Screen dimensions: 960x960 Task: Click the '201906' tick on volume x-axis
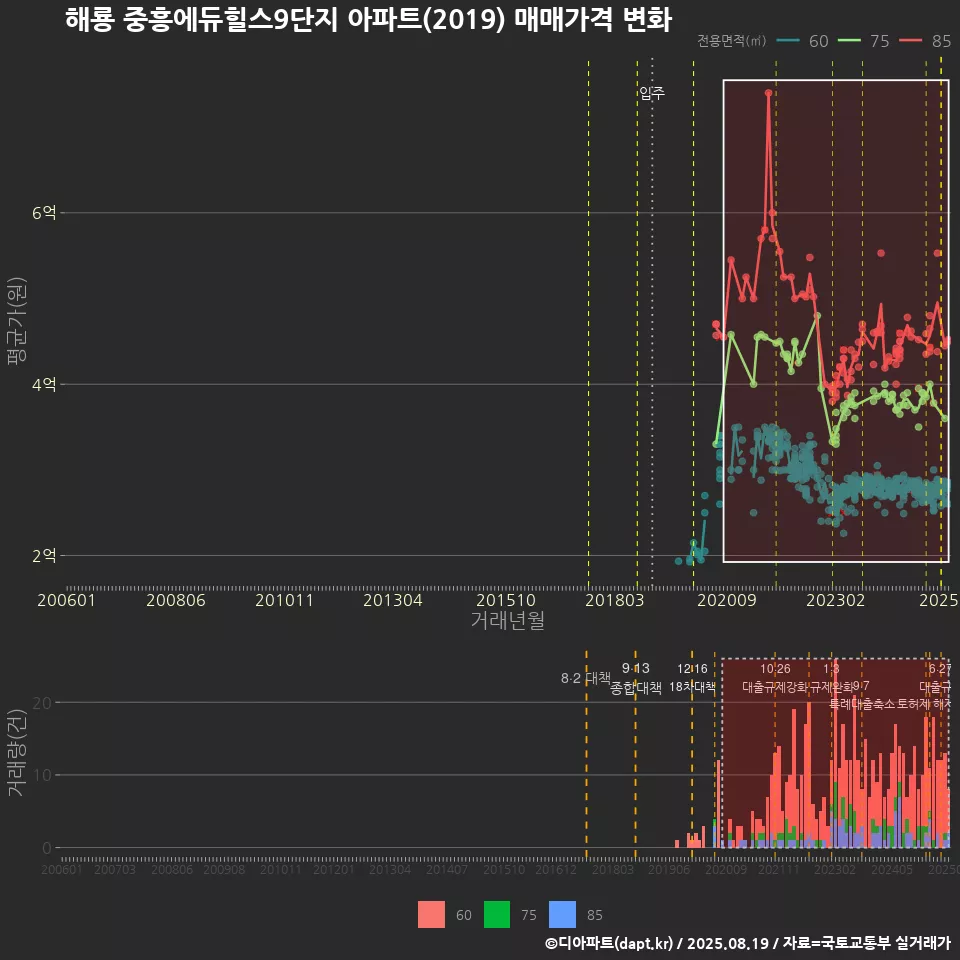tap(669, 869)
